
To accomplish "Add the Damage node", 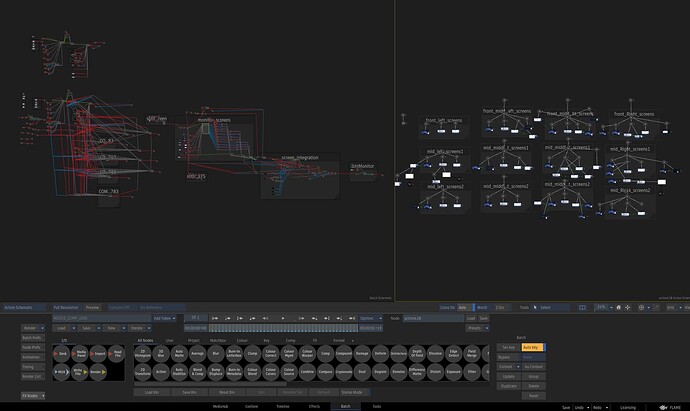I will tap(362, 353).
